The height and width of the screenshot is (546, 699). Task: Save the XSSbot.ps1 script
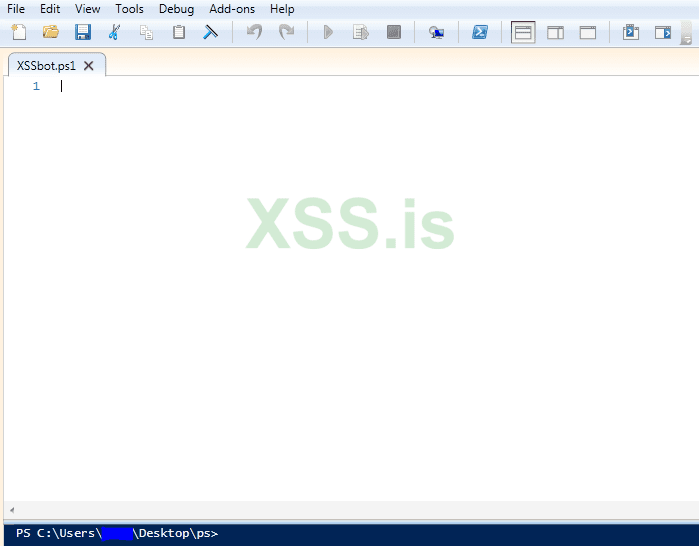[83, 32]
